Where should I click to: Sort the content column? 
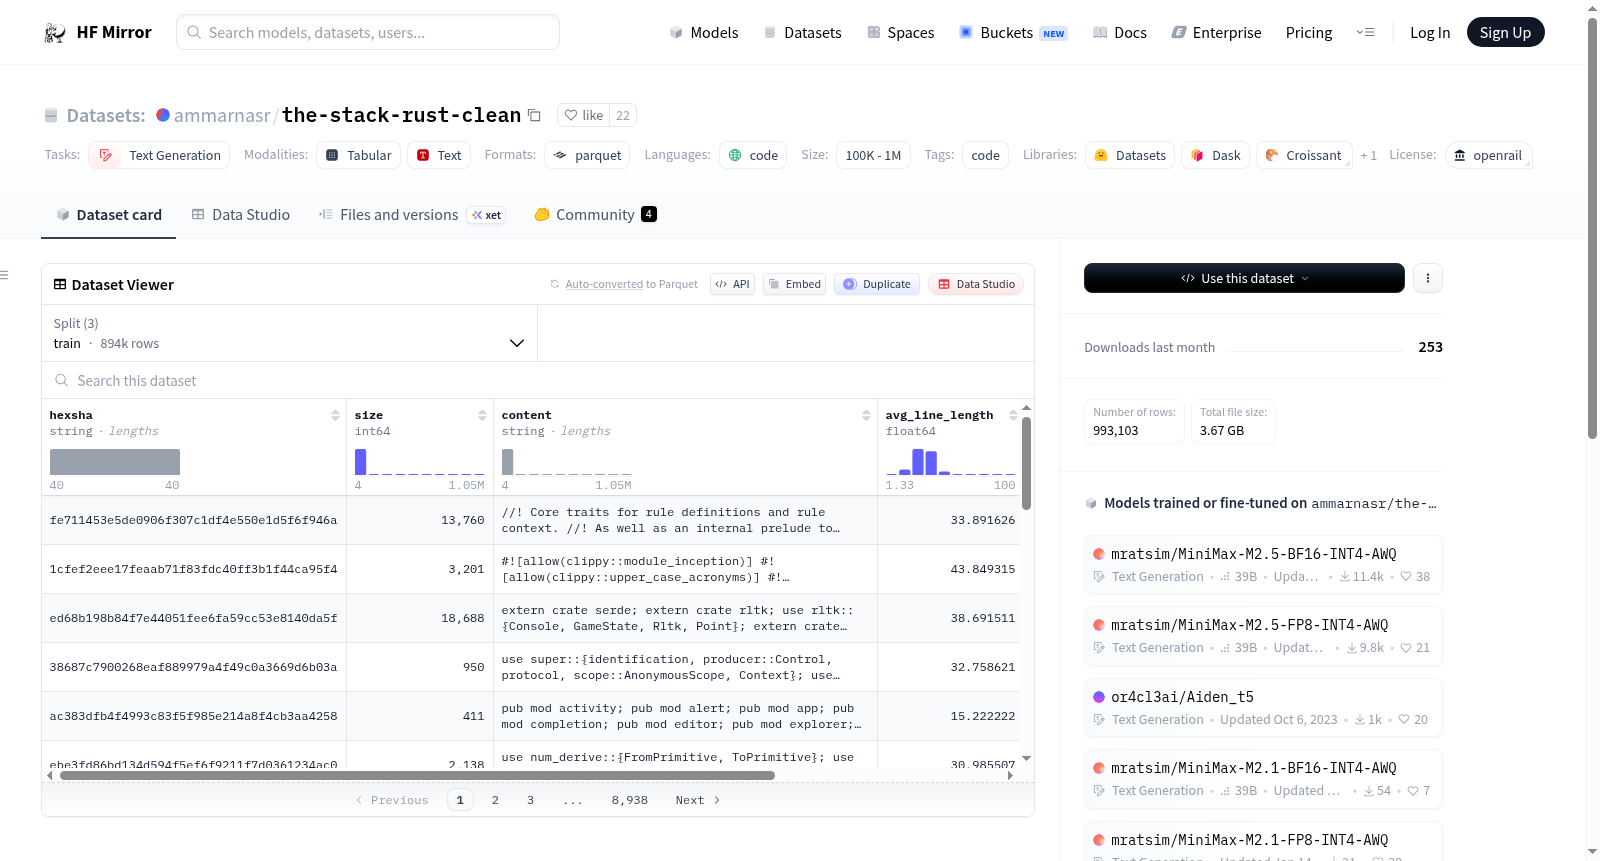pos(866,415)
